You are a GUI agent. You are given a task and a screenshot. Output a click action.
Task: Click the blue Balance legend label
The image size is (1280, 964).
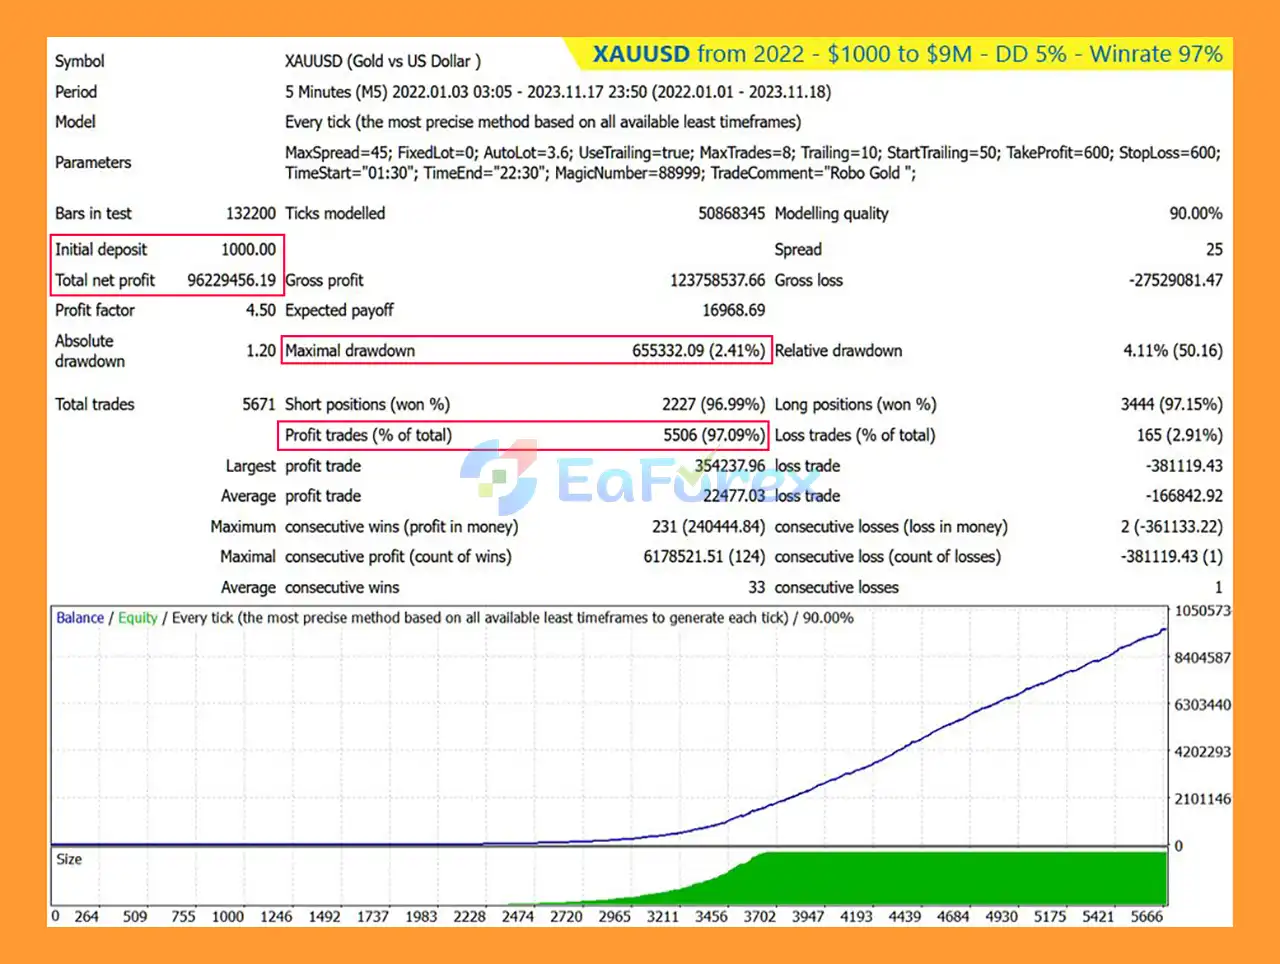(x=80, y=618)
